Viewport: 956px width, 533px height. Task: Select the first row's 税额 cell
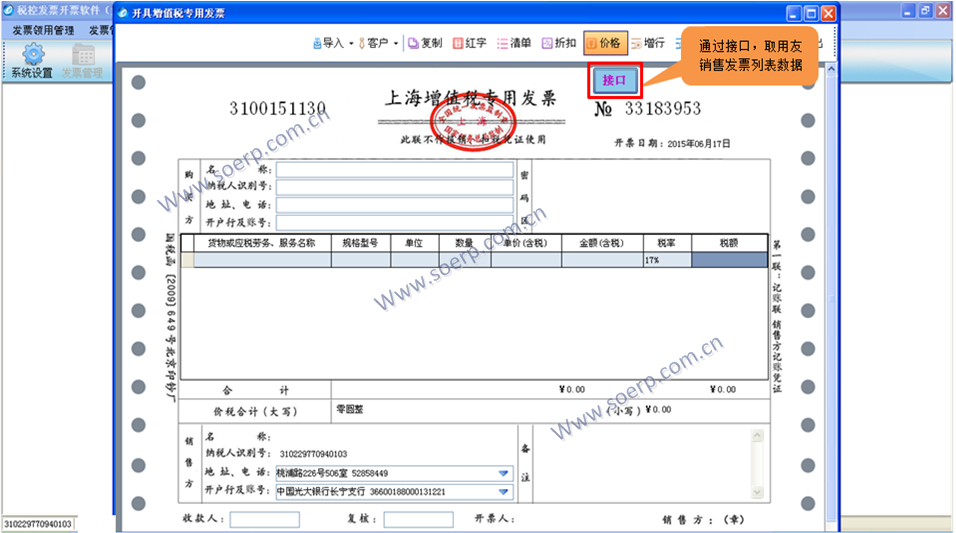pyautogui.click(x=729, y=260)
